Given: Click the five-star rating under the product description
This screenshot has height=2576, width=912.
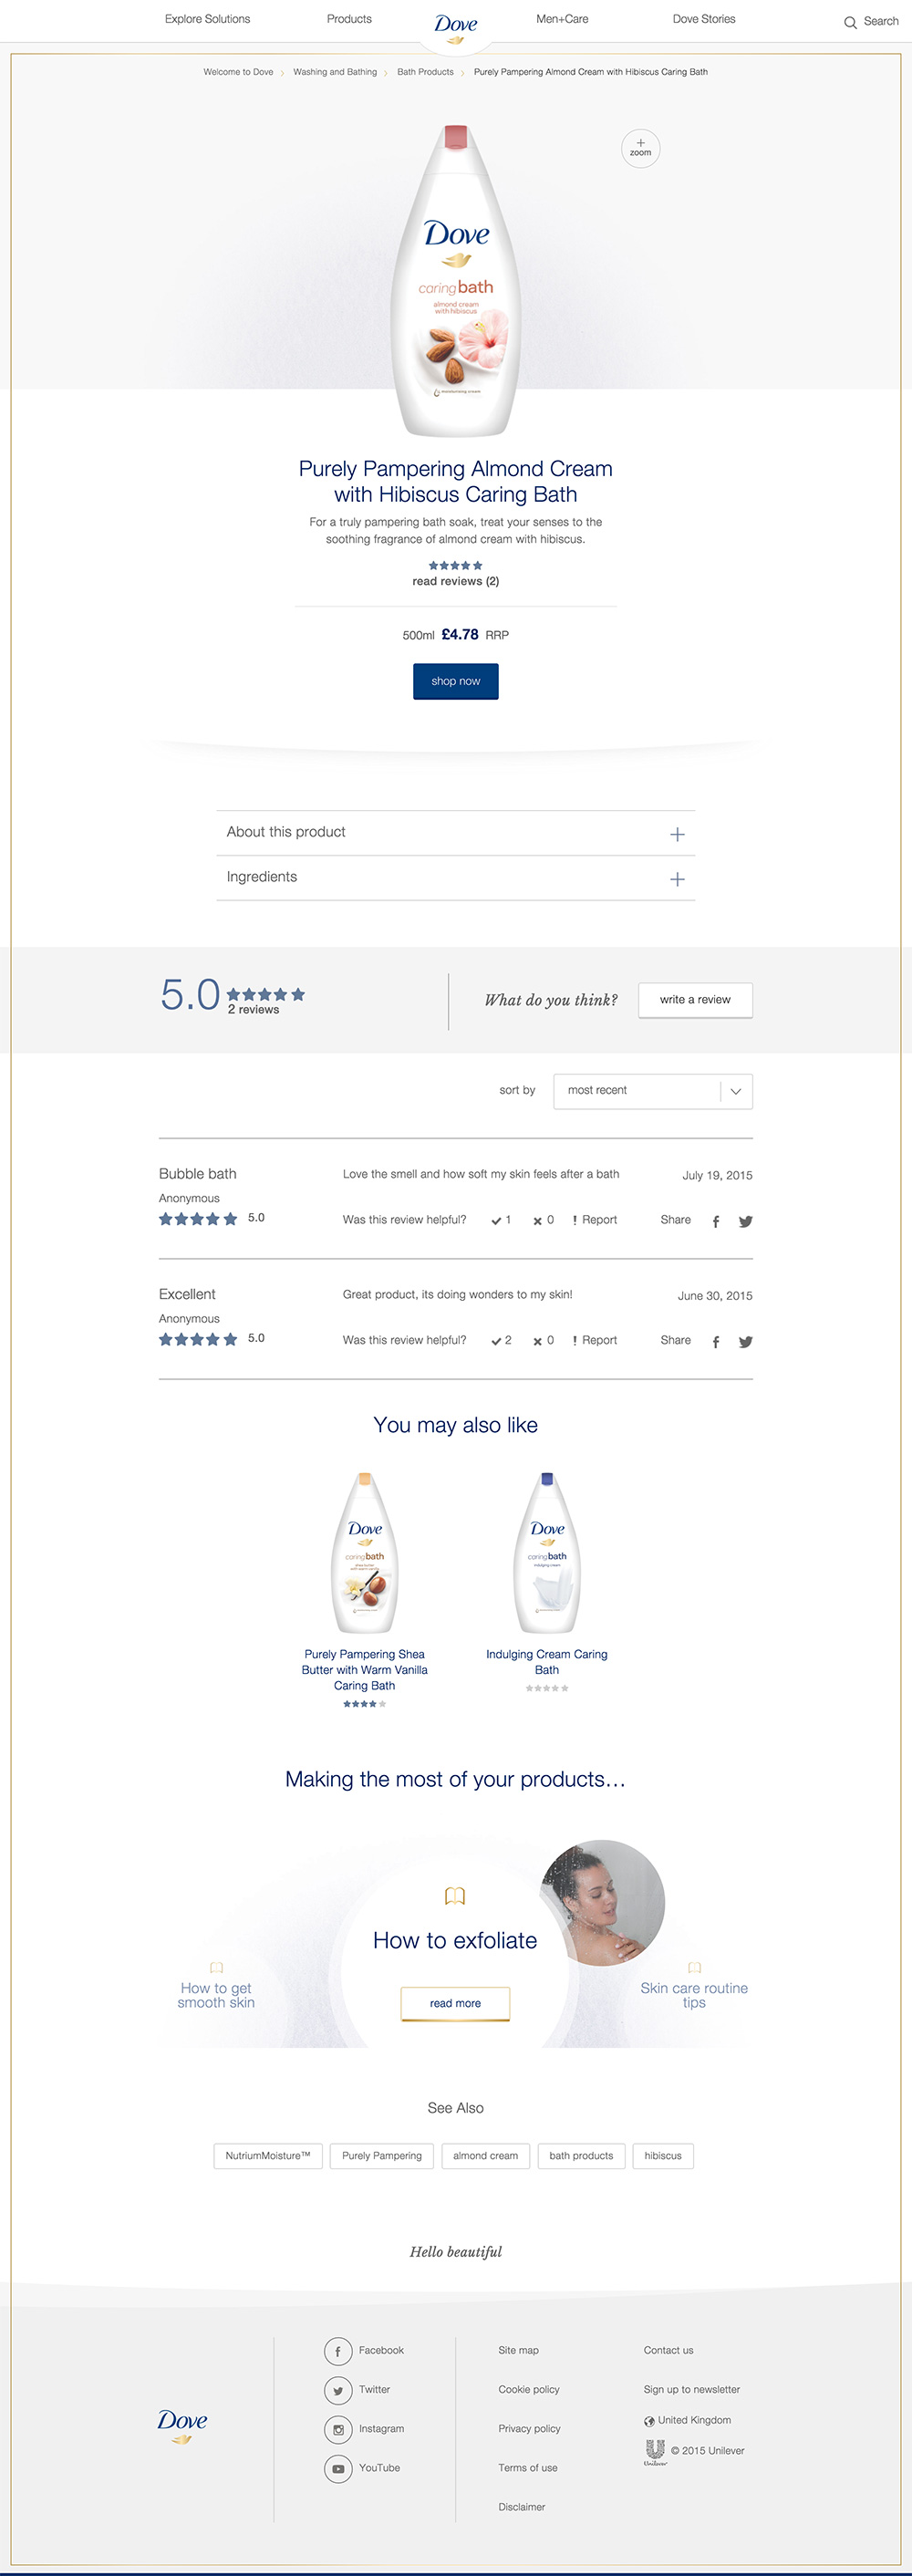Looking at the screenshot, I should coord(456,566).
